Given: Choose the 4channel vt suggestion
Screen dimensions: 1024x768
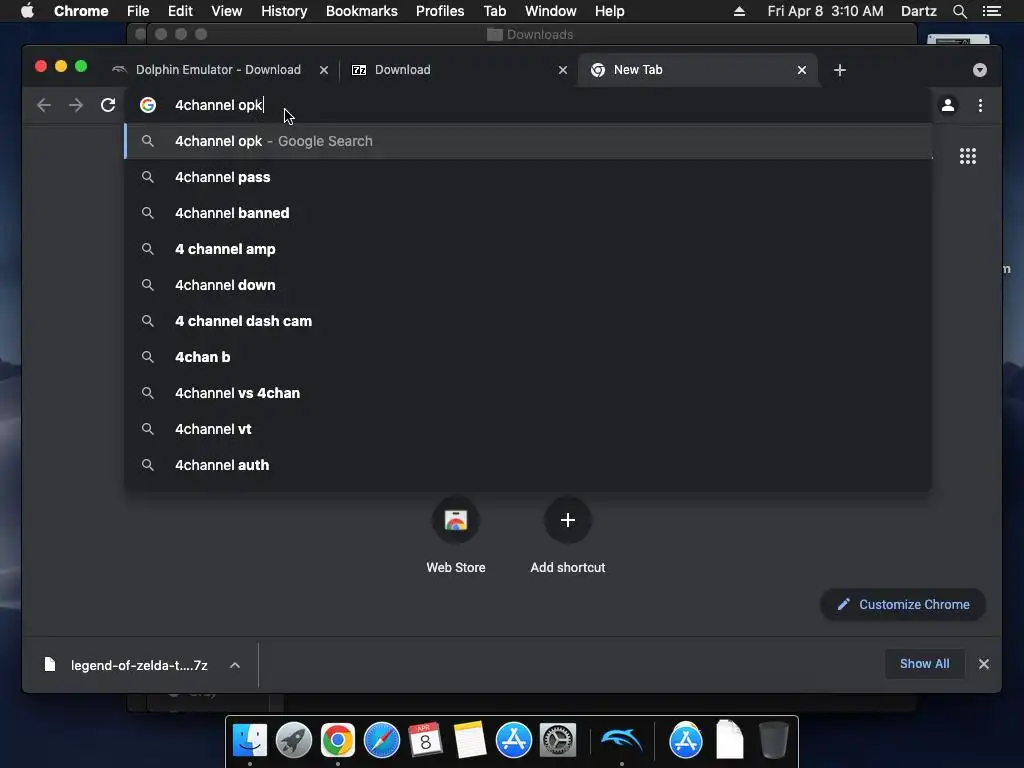Looking at the screenshot, I should [x=529, y=428].
